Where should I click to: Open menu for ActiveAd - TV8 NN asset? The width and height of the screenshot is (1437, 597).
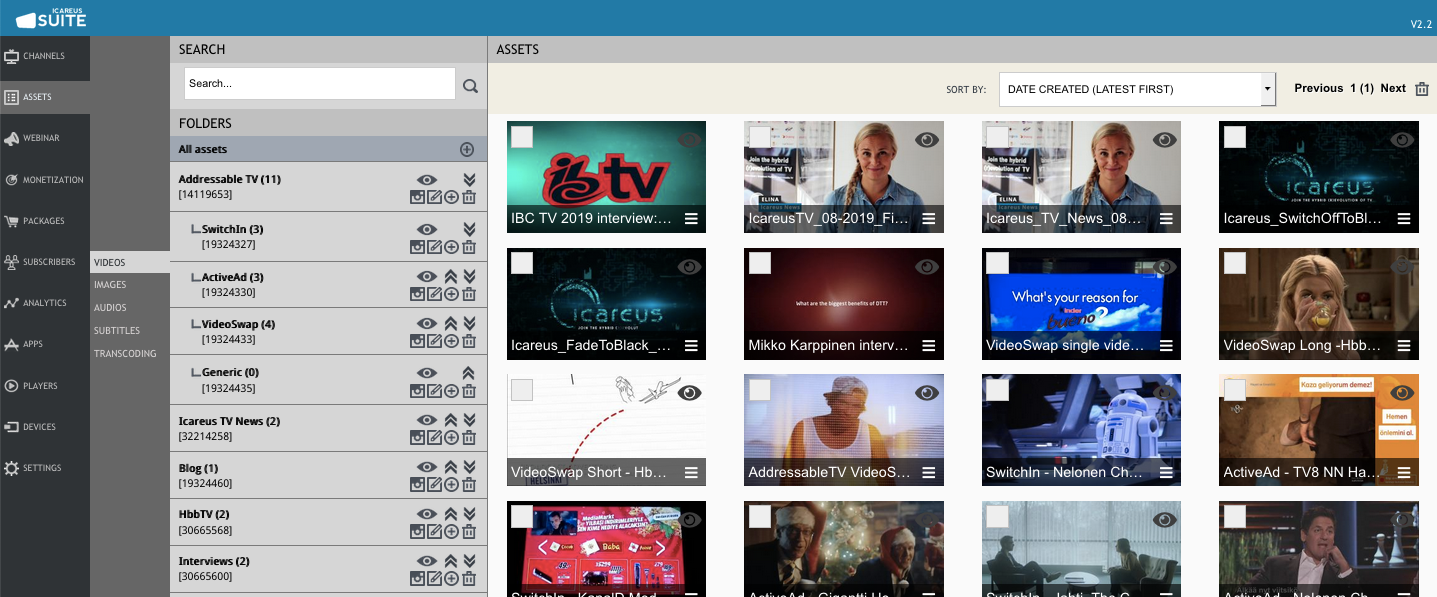(x=1404, y=472)
